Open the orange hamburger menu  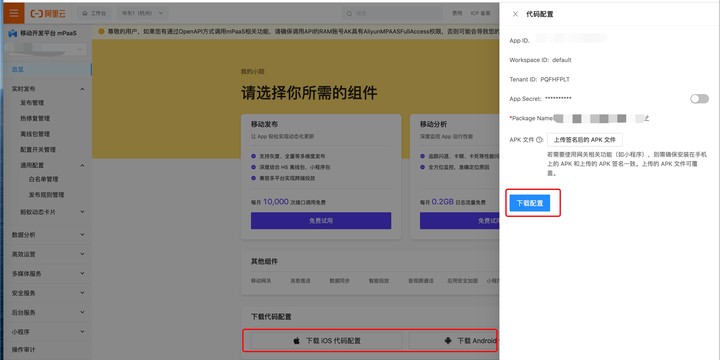pyautogui.click(x=14, y=13)
